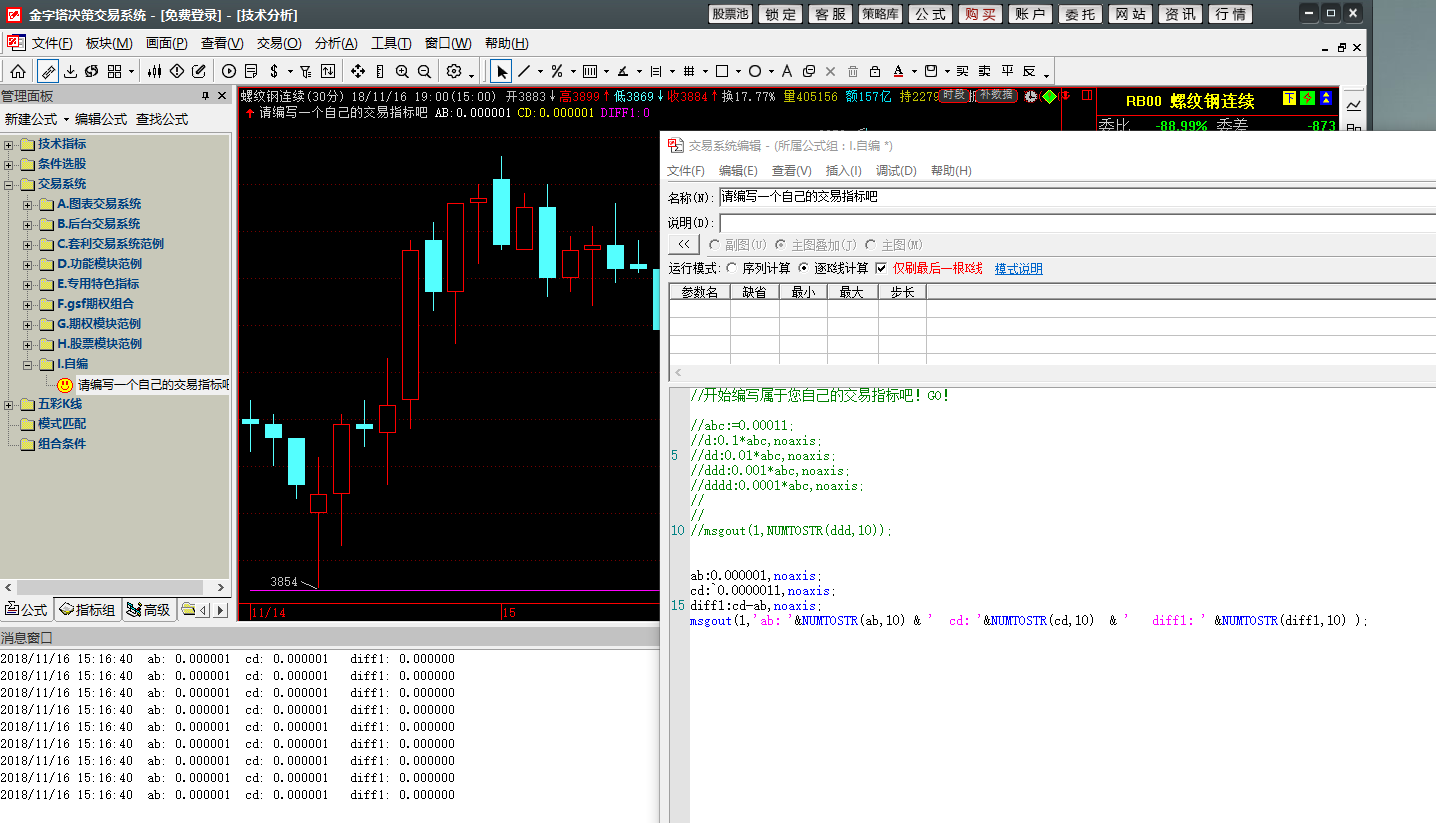Open the line tool dropdown arrow
1436x823 pixels.
540,71
